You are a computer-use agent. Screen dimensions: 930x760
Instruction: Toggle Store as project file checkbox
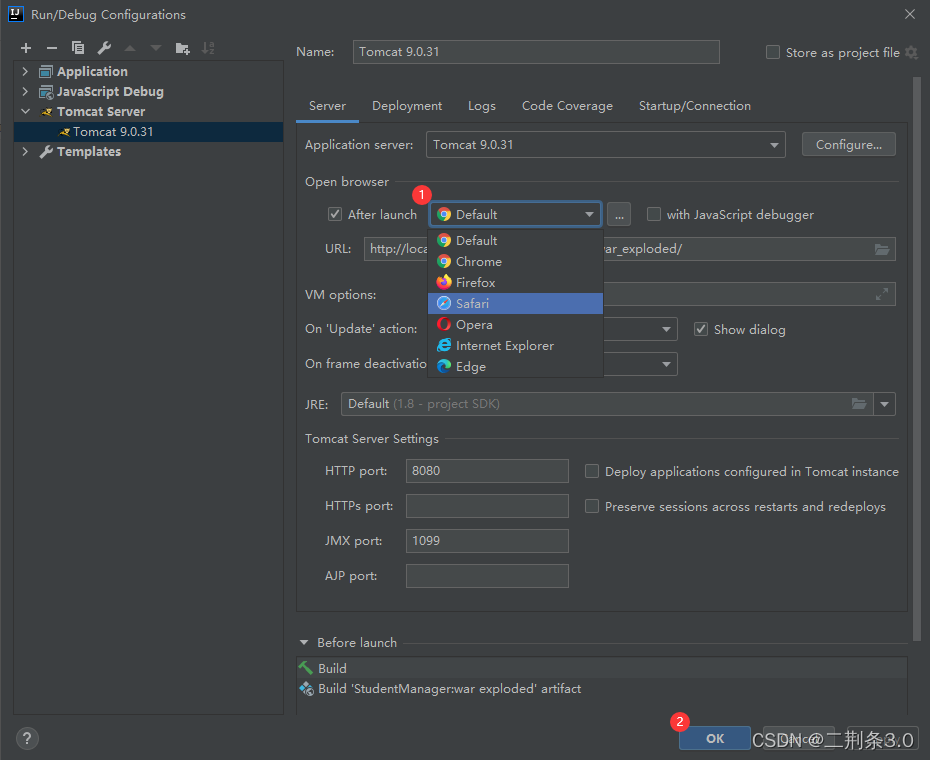pyautogui.click(x=773, y=52)
